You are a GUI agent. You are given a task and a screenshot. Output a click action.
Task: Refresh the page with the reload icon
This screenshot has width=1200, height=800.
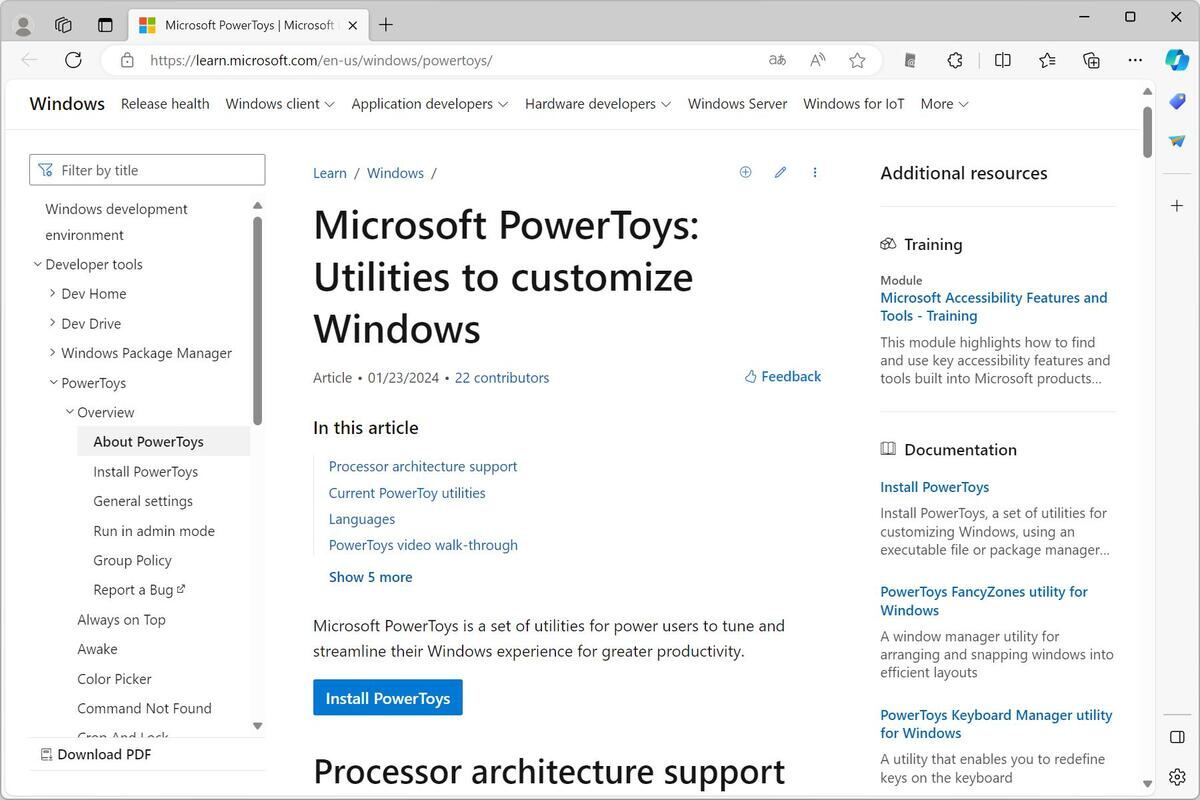pos(73,60)
